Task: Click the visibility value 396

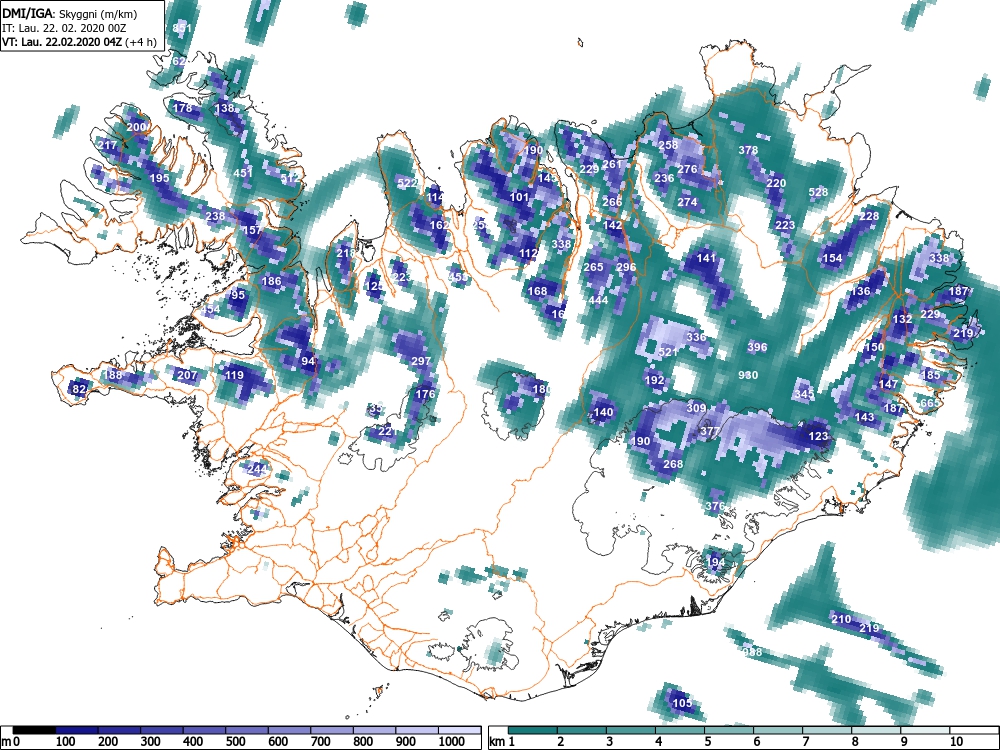Action: click(x=757, y=347)
